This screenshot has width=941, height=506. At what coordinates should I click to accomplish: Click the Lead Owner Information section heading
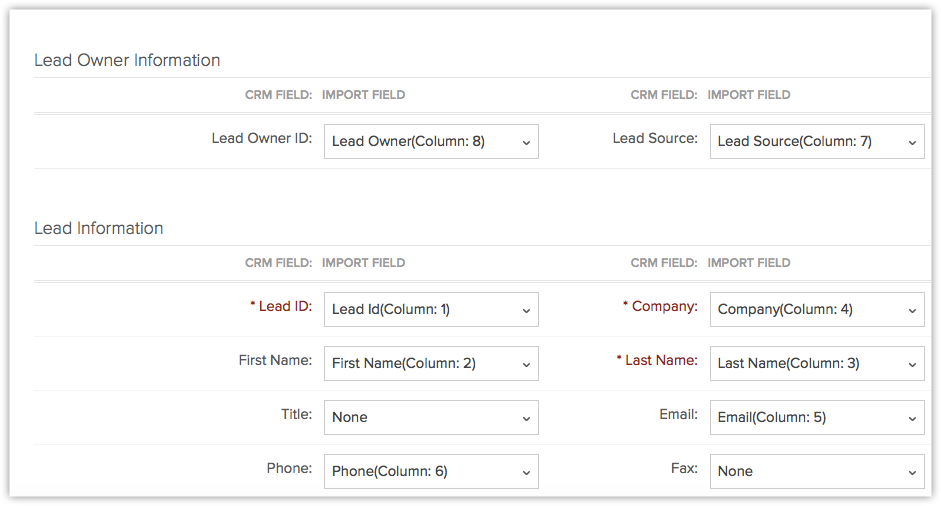coord(127,60)
